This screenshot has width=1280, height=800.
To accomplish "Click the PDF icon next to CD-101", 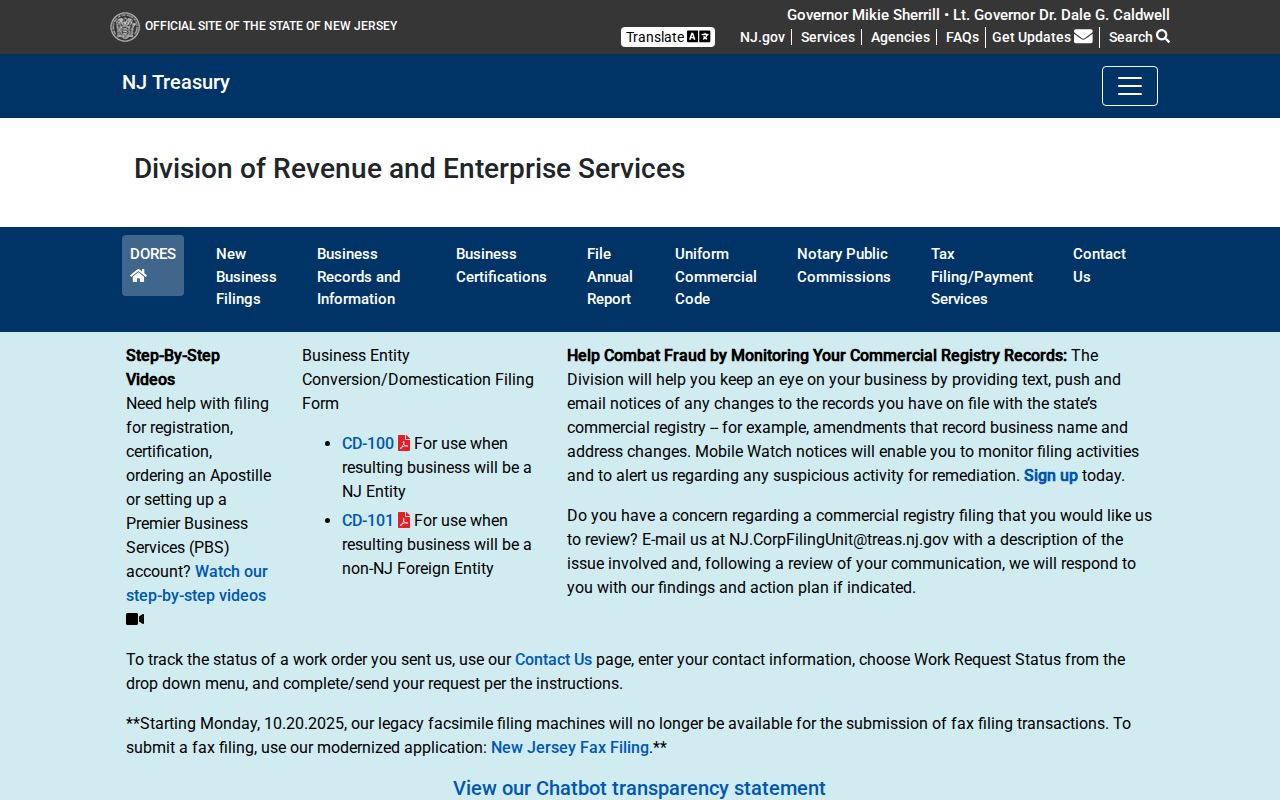I will point(404,520).
